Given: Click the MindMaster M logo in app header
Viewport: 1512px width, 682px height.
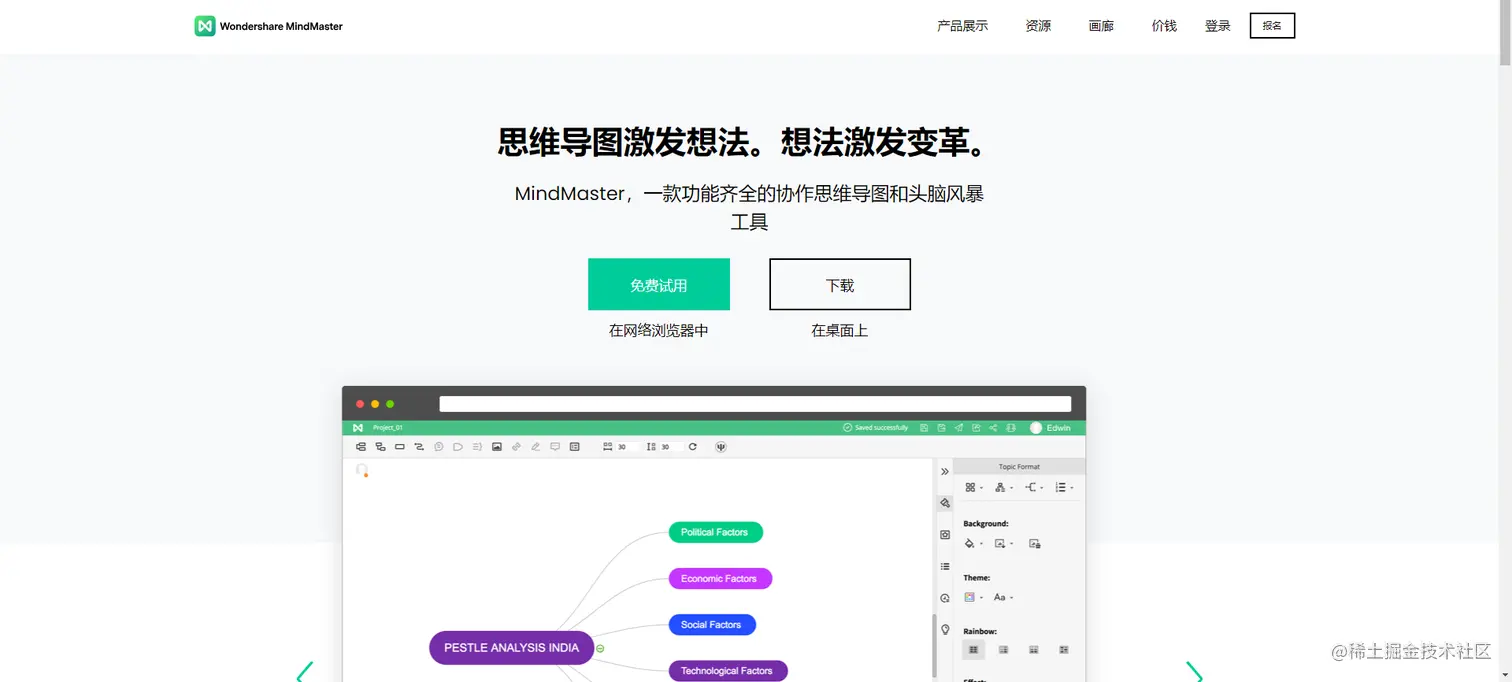Looking at the screenshot, I should click(x=358, y=428).
